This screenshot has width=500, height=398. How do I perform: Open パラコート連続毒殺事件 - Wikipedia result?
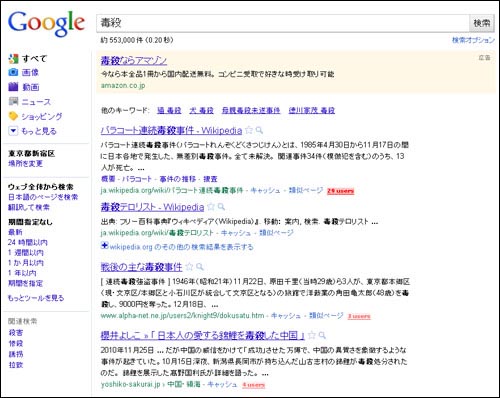(171, 130)
